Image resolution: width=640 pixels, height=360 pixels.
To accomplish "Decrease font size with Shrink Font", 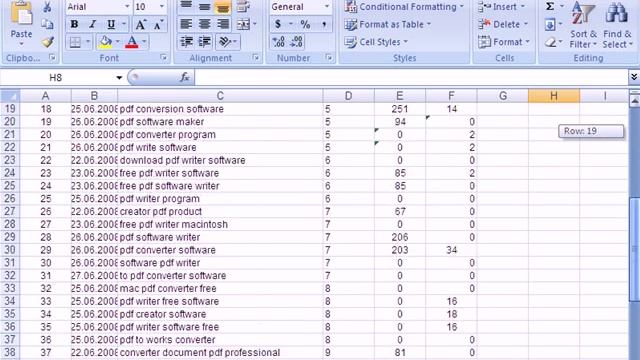I will point(158,24).
